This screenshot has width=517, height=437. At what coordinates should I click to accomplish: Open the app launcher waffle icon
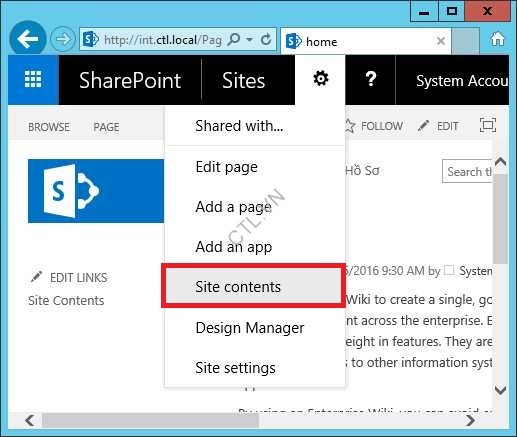[x=33, y=80]
